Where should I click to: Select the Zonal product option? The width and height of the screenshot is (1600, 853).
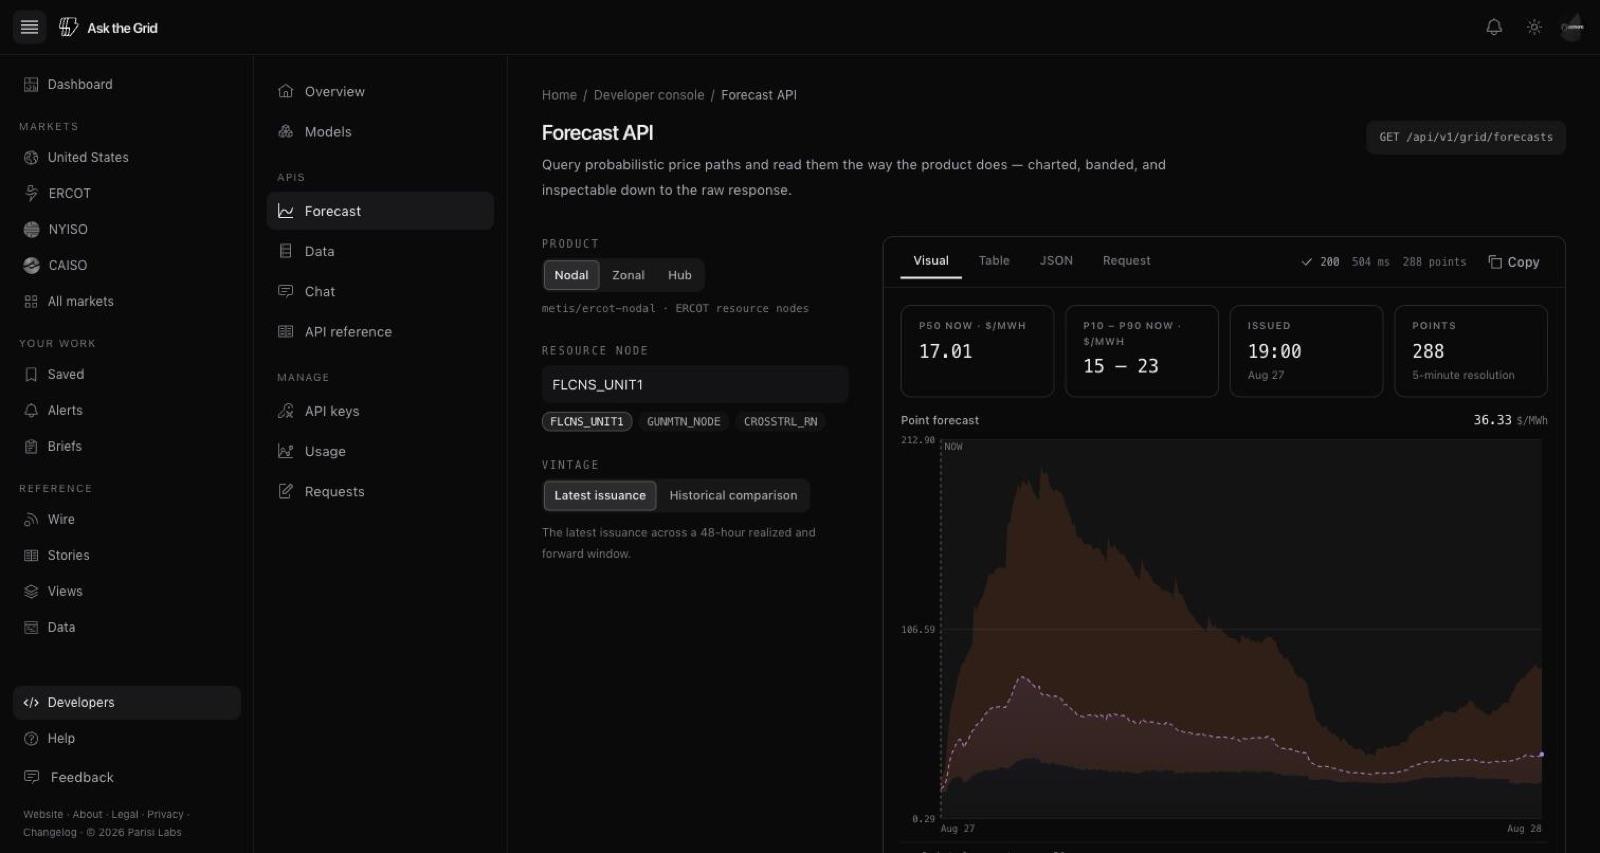(628, 275)
